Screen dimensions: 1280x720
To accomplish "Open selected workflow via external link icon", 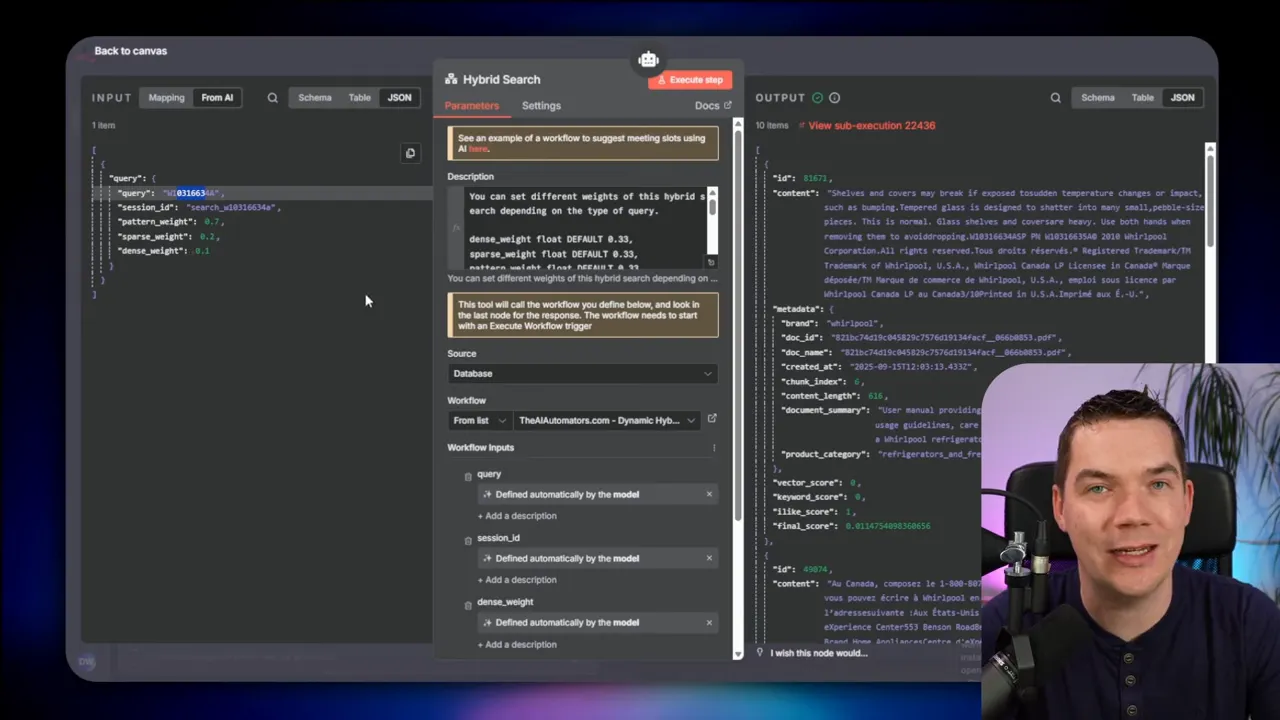I will 712,419.
